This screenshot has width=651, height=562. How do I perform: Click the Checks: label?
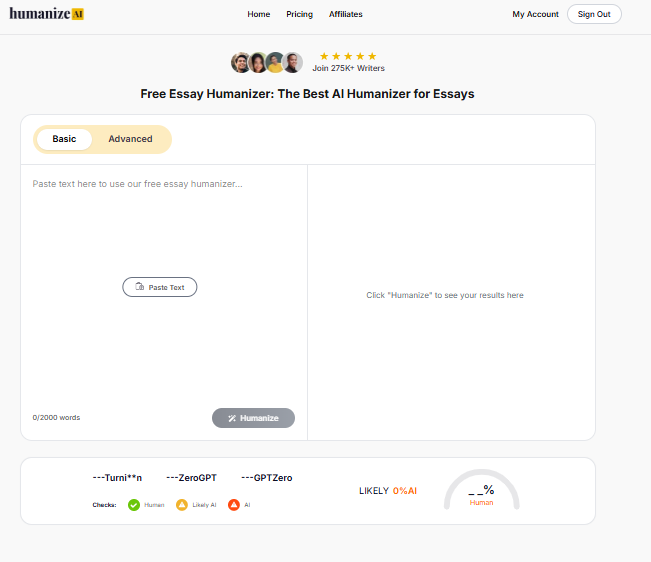tap(104, 505)
